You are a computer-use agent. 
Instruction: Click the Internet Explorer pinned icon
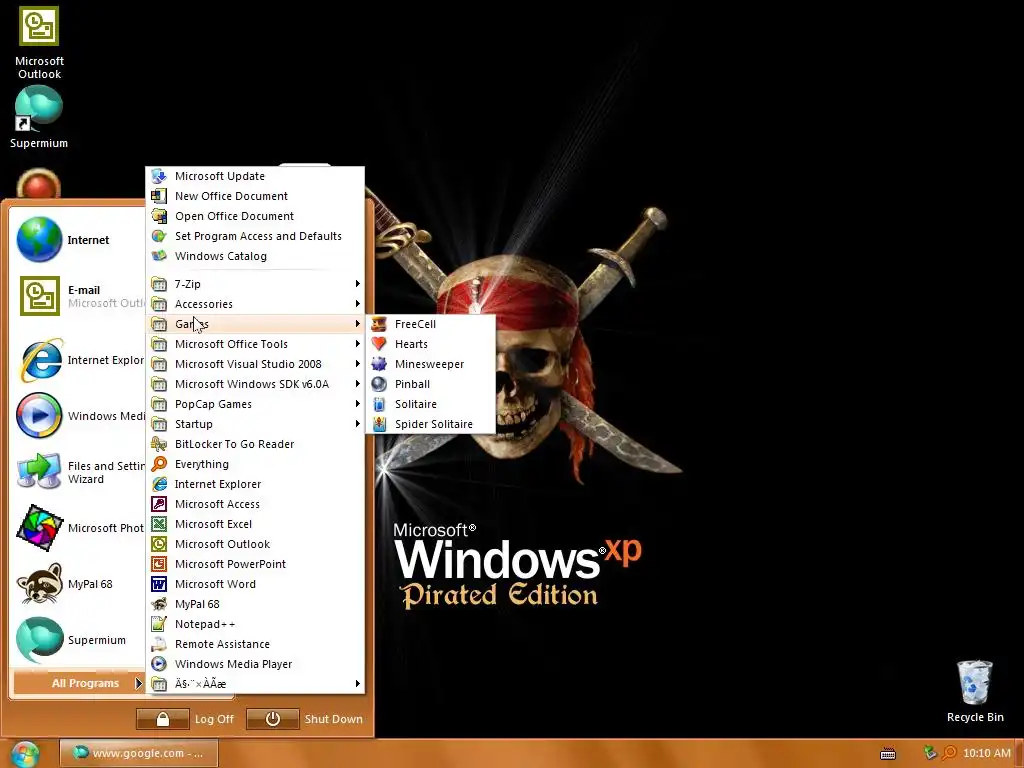40,360
